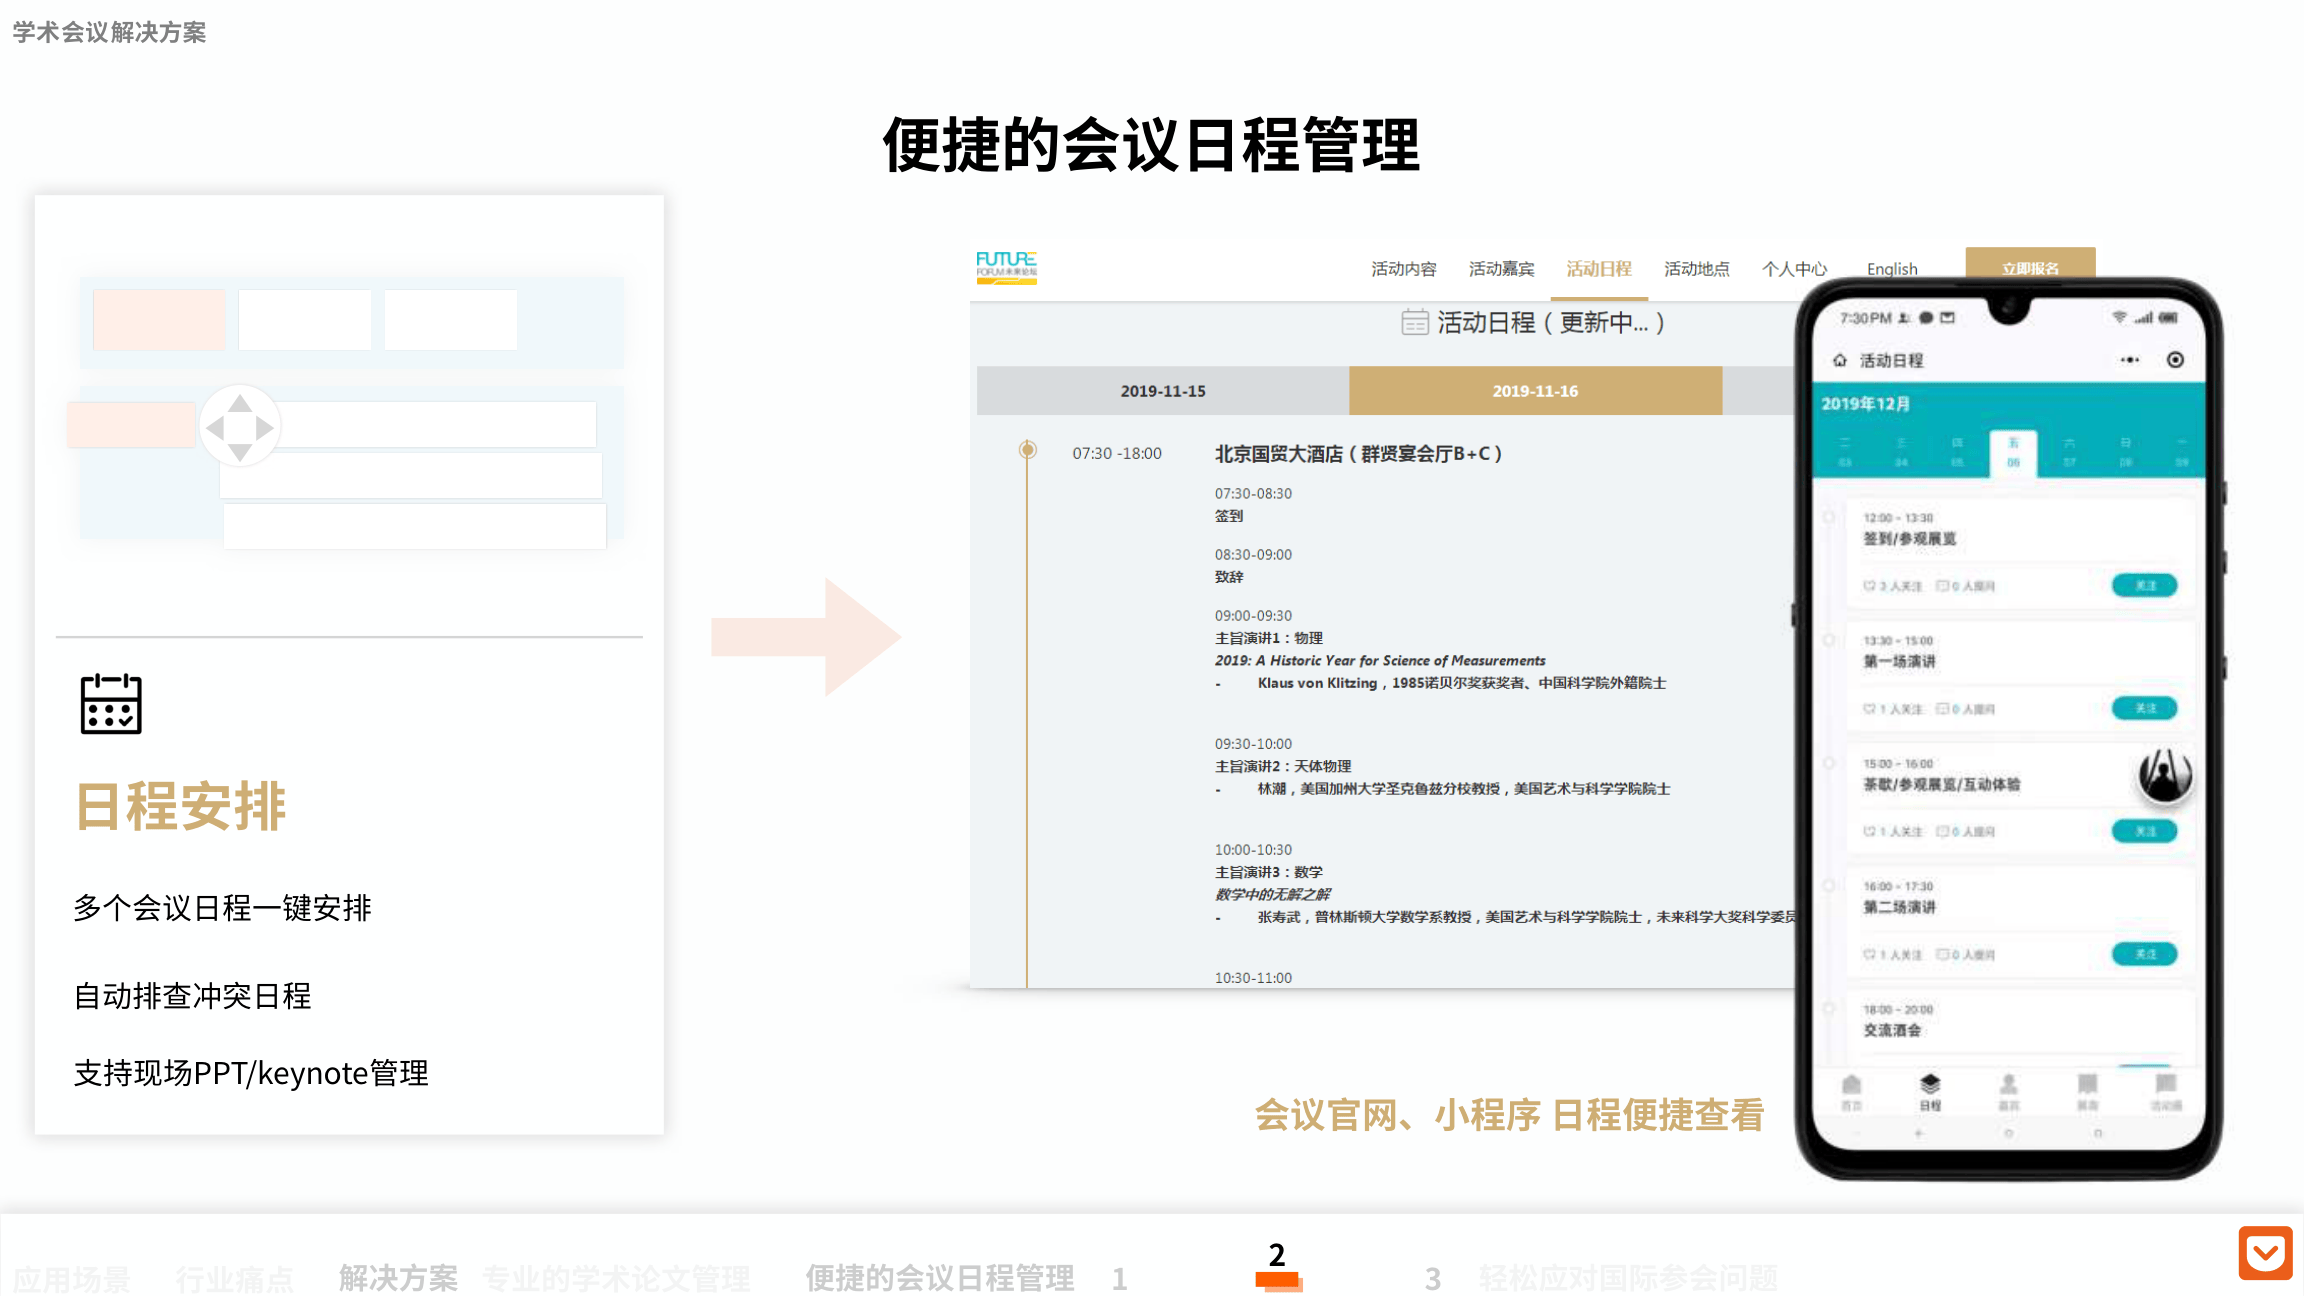Viewport: 2304px width, 1296px height.
Task: Select the 2019-11-15 date tab
Action: click(x=1163, y=391)
